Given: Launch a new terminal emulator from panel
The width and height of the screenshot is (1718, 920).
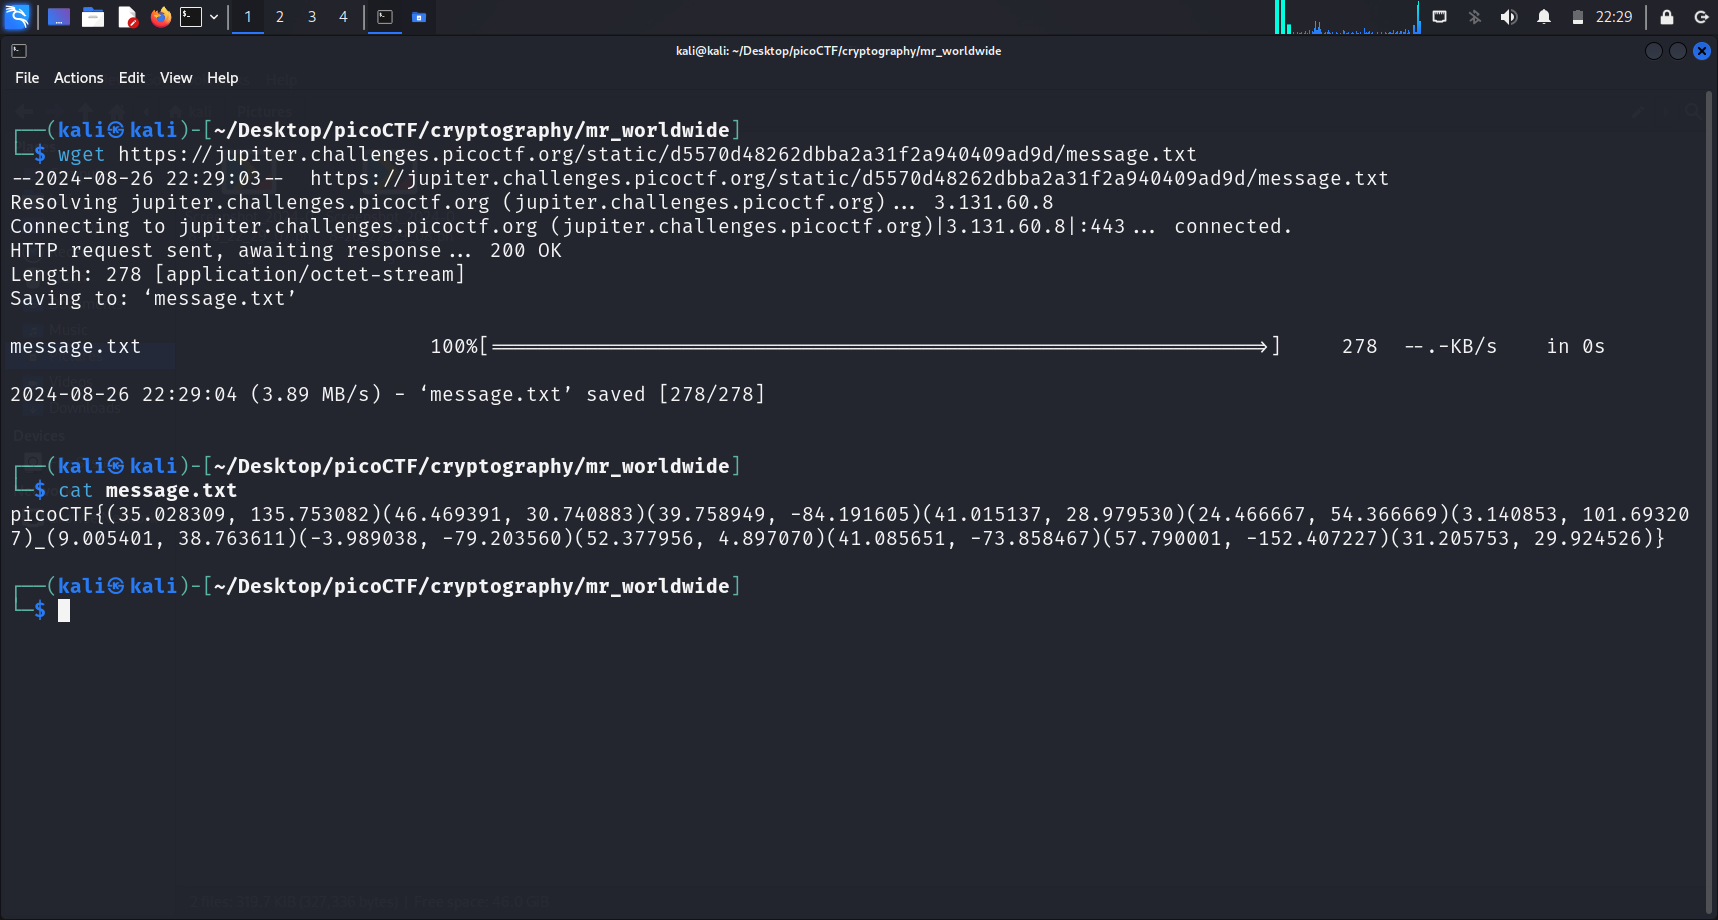Looking at the screenshot, I should [x=191, y=17].
